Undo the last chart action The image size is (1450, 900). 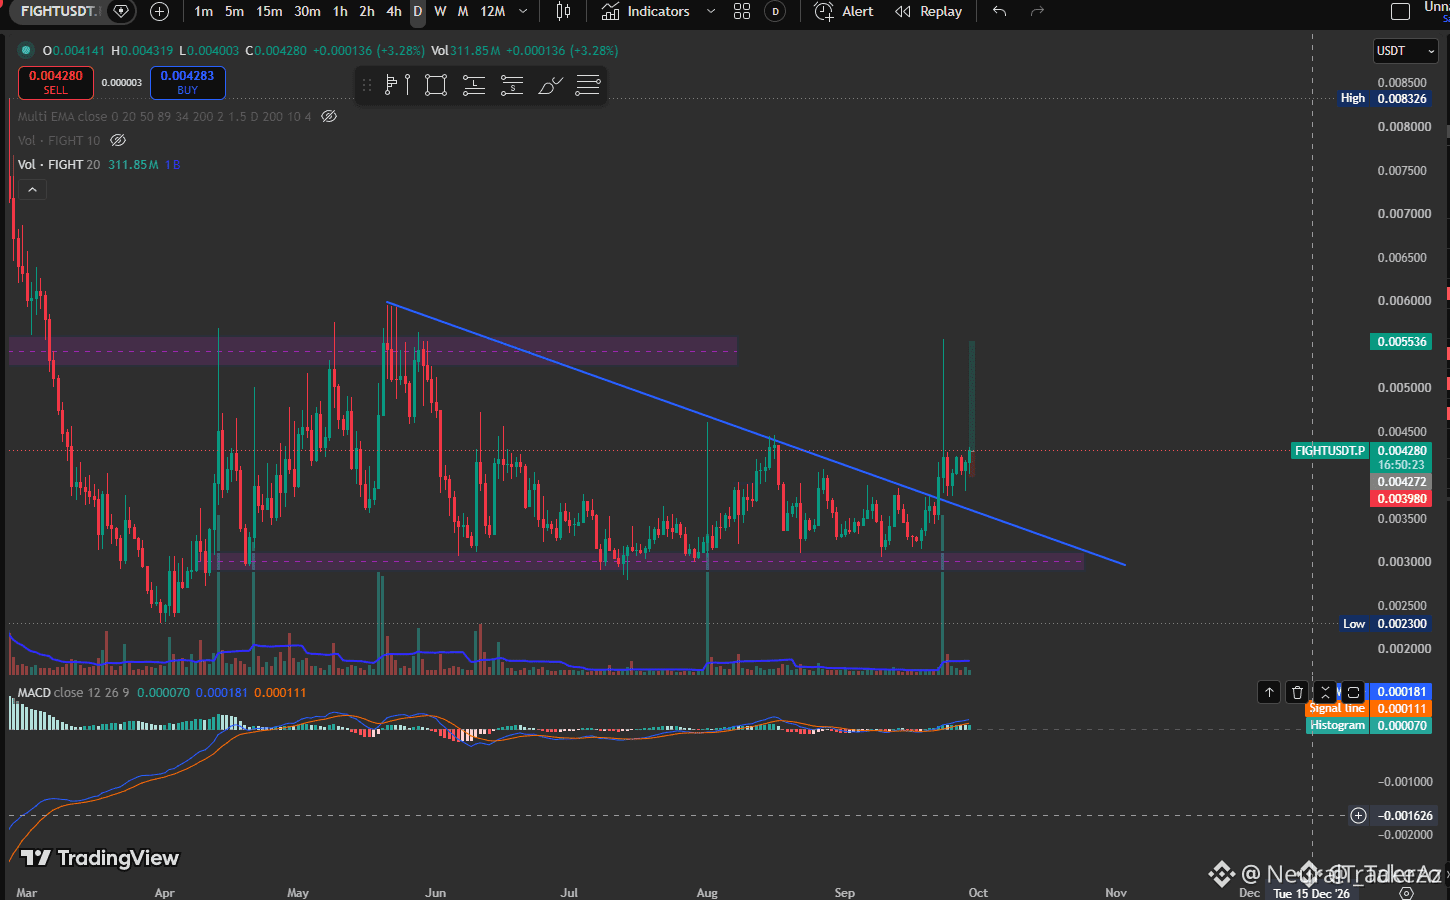click(999, 12)
